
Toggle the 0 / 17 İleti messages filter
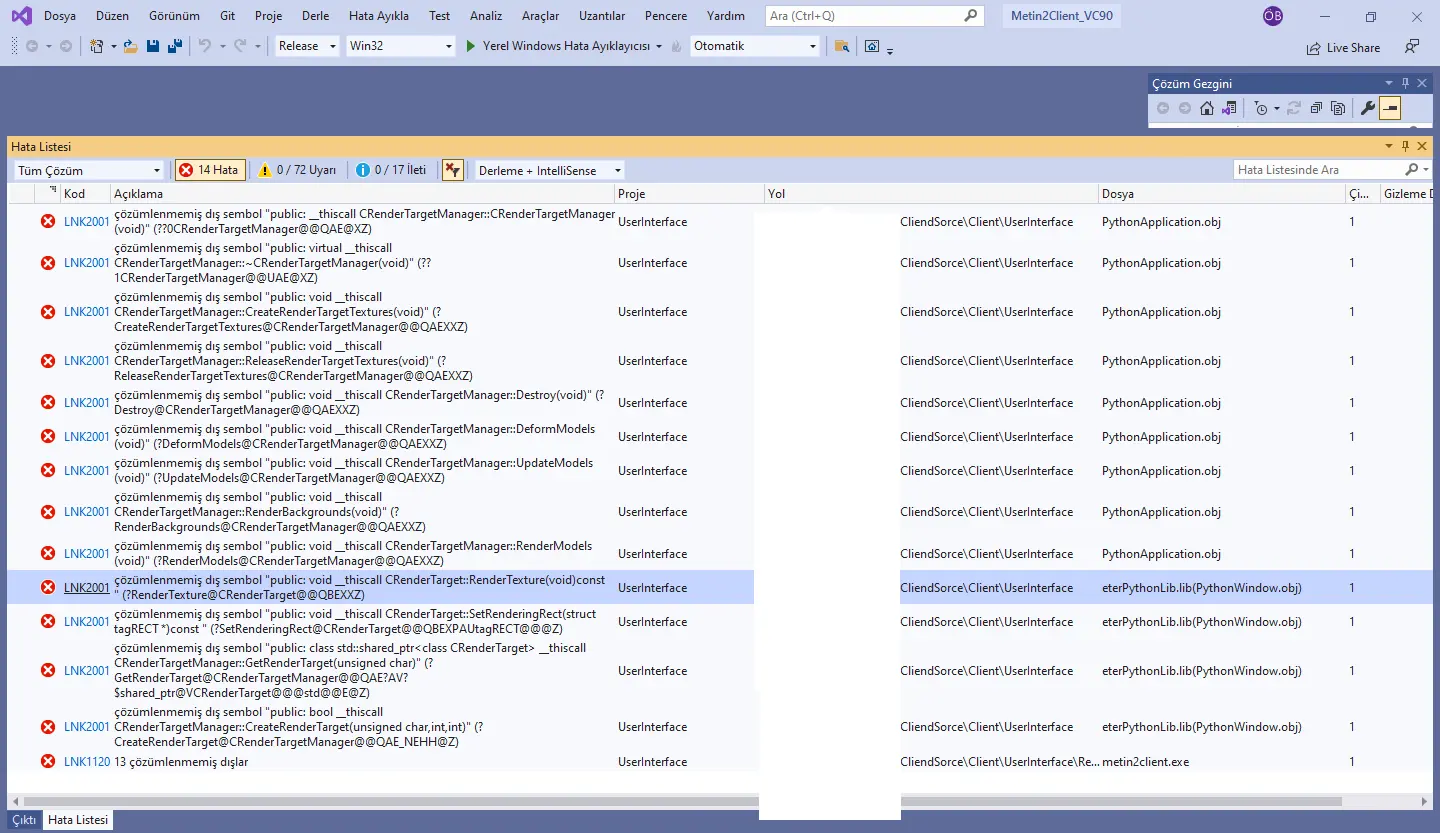tap(391, 170)
